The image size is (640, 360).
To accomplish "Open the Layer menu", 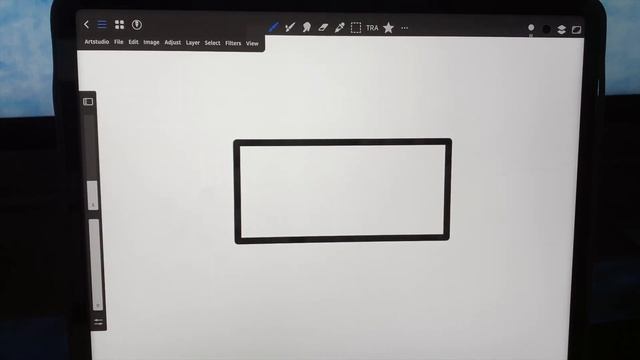I will point(193,43).
